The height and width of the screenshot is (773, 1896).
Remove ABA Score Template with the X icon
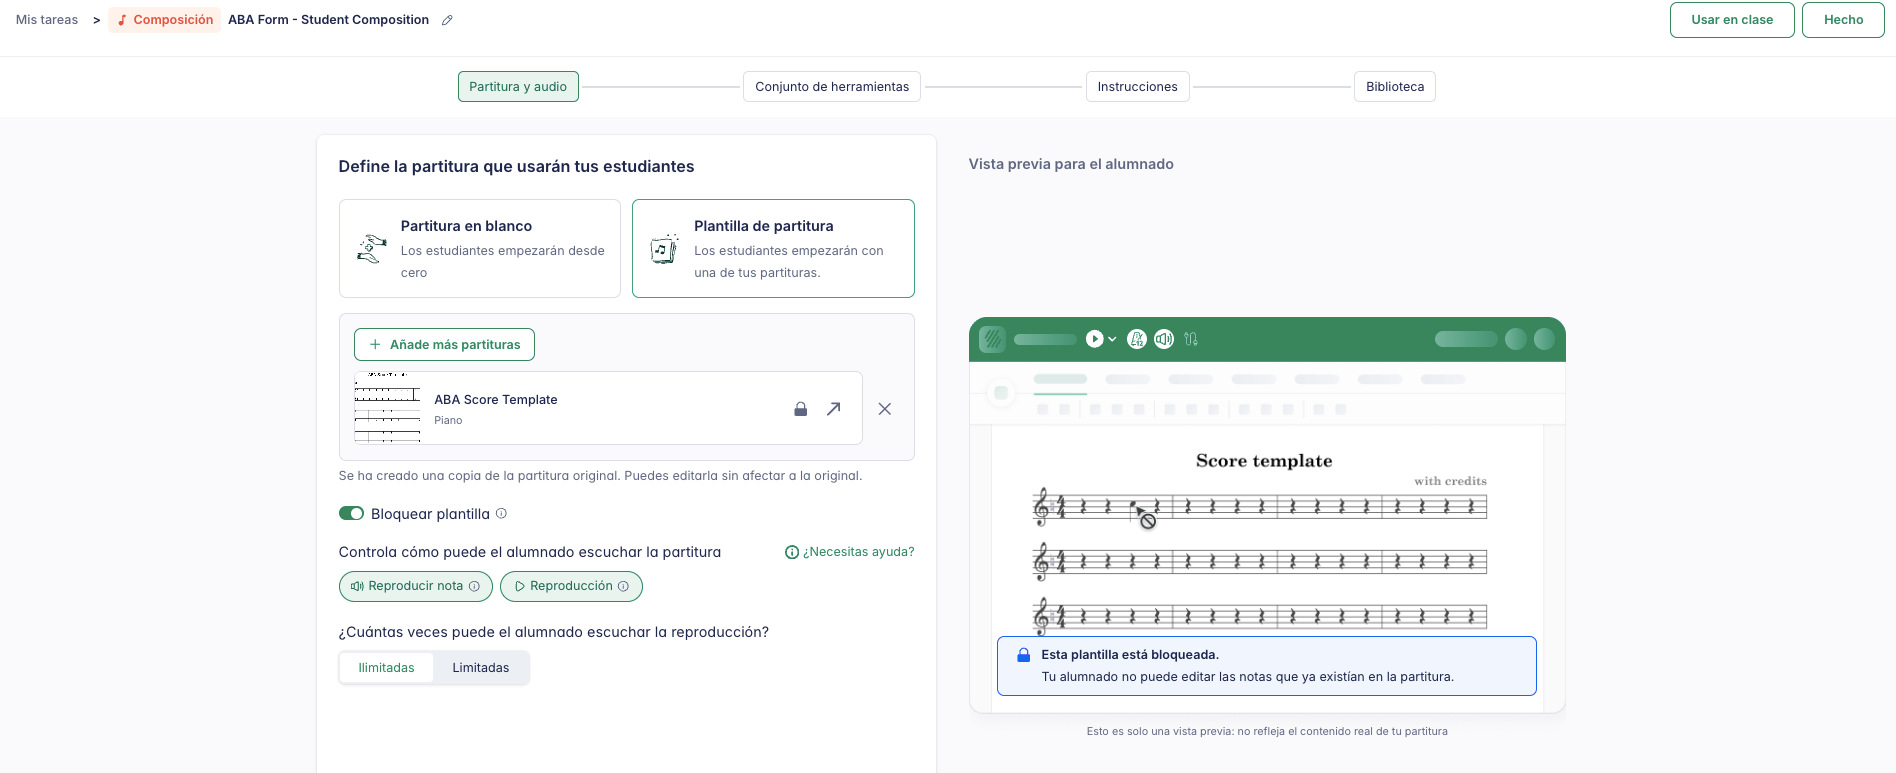coord(885,409)
